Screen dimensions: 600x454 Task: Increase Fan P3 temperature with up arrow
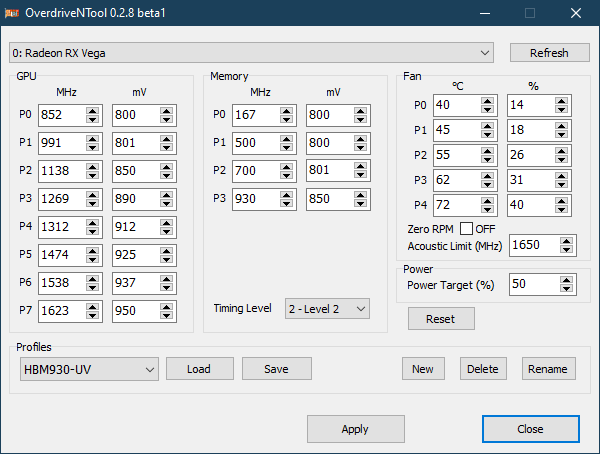488,176
